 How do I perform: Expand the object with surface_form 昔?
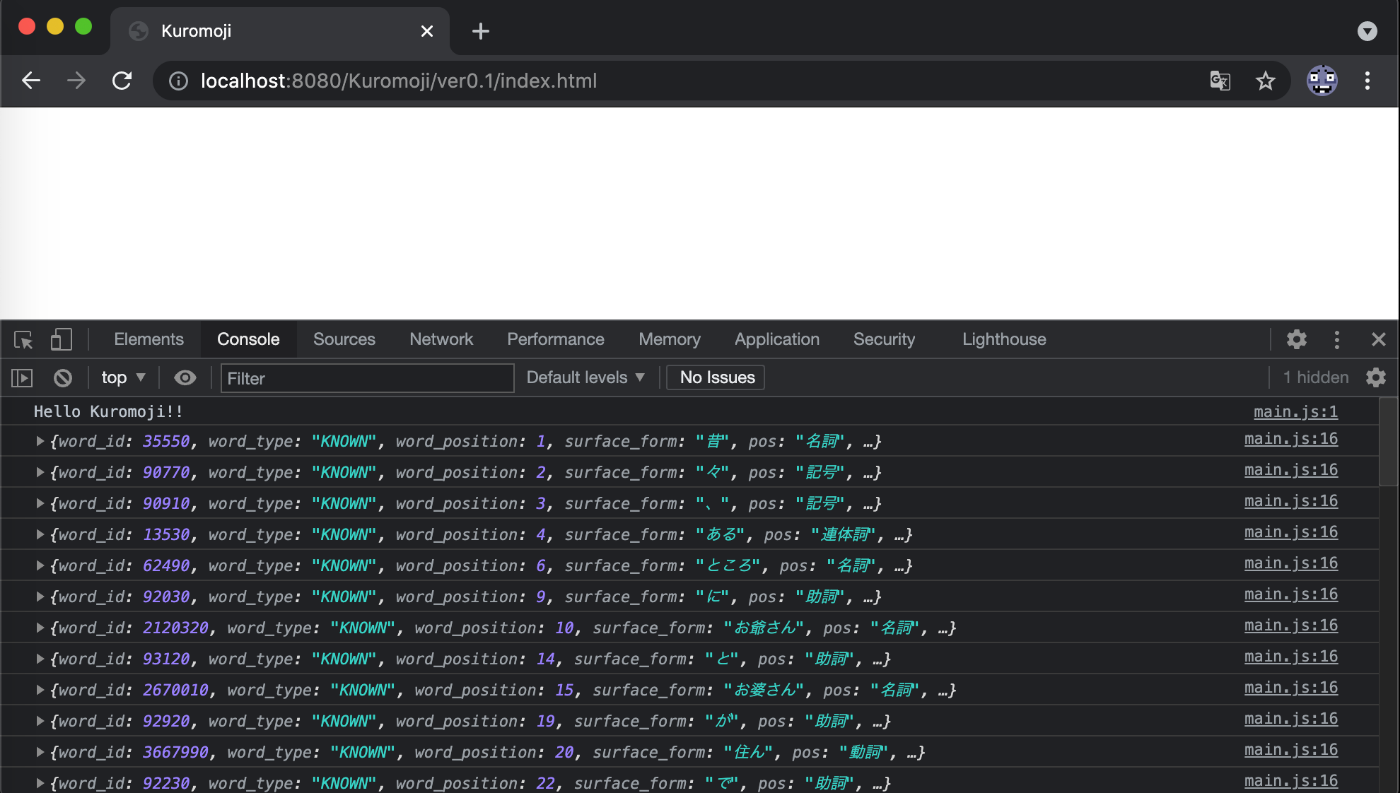pos(41,441)
